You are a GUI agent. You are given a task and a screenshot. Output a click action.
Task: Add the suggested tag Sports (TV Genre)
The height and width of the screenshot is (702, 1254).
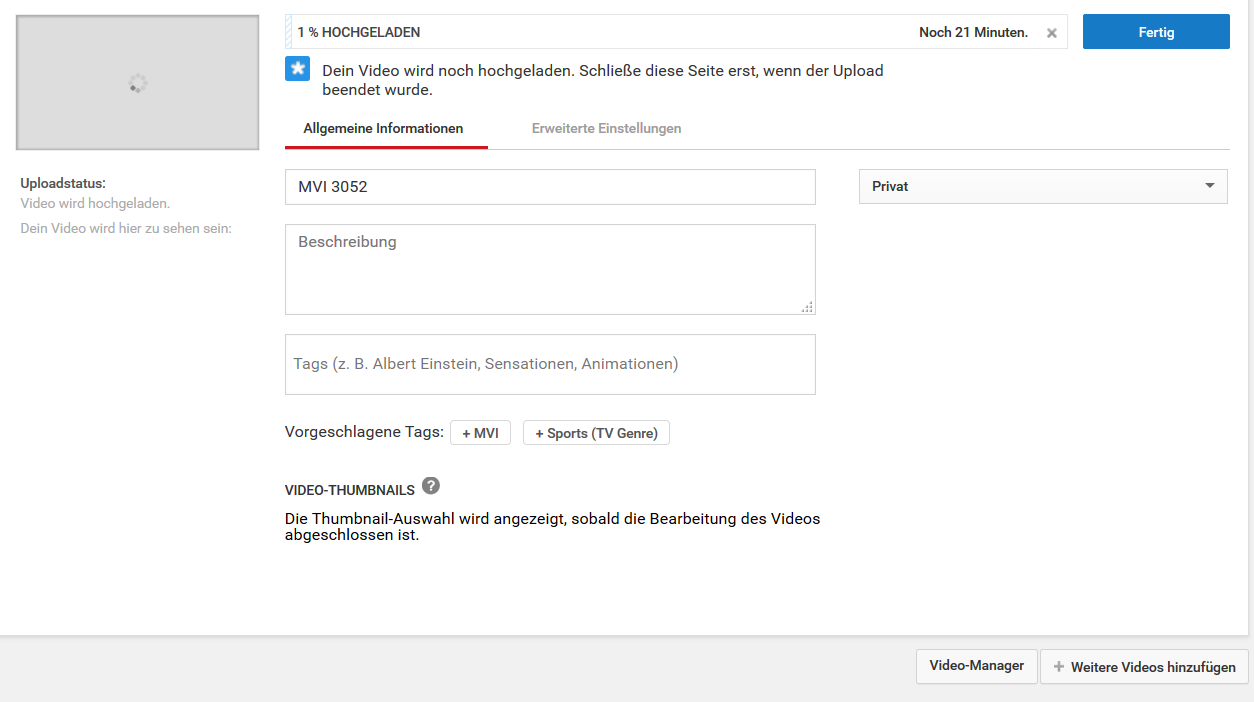(596, 433)
